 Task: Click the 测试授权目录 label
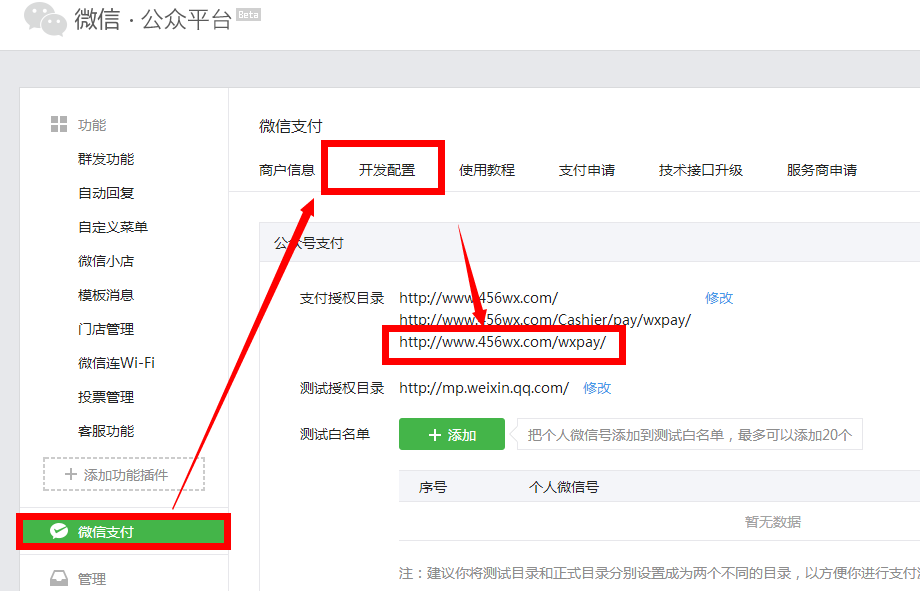coord(342,388)
